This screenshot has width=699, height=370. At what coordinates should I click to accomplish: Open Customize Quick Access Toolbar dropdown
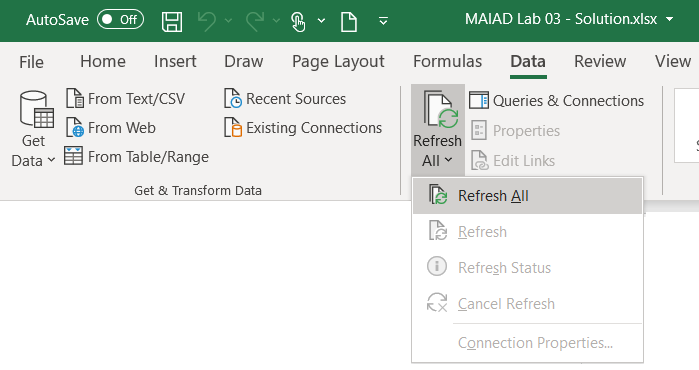[383, 21]
